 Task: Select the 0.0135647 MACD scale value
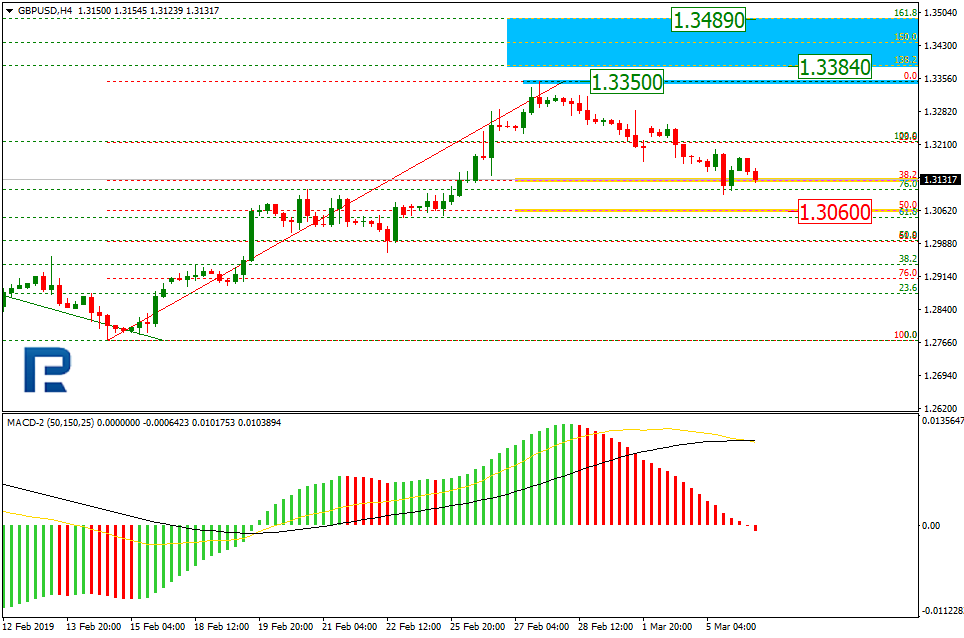coord(941,421)
